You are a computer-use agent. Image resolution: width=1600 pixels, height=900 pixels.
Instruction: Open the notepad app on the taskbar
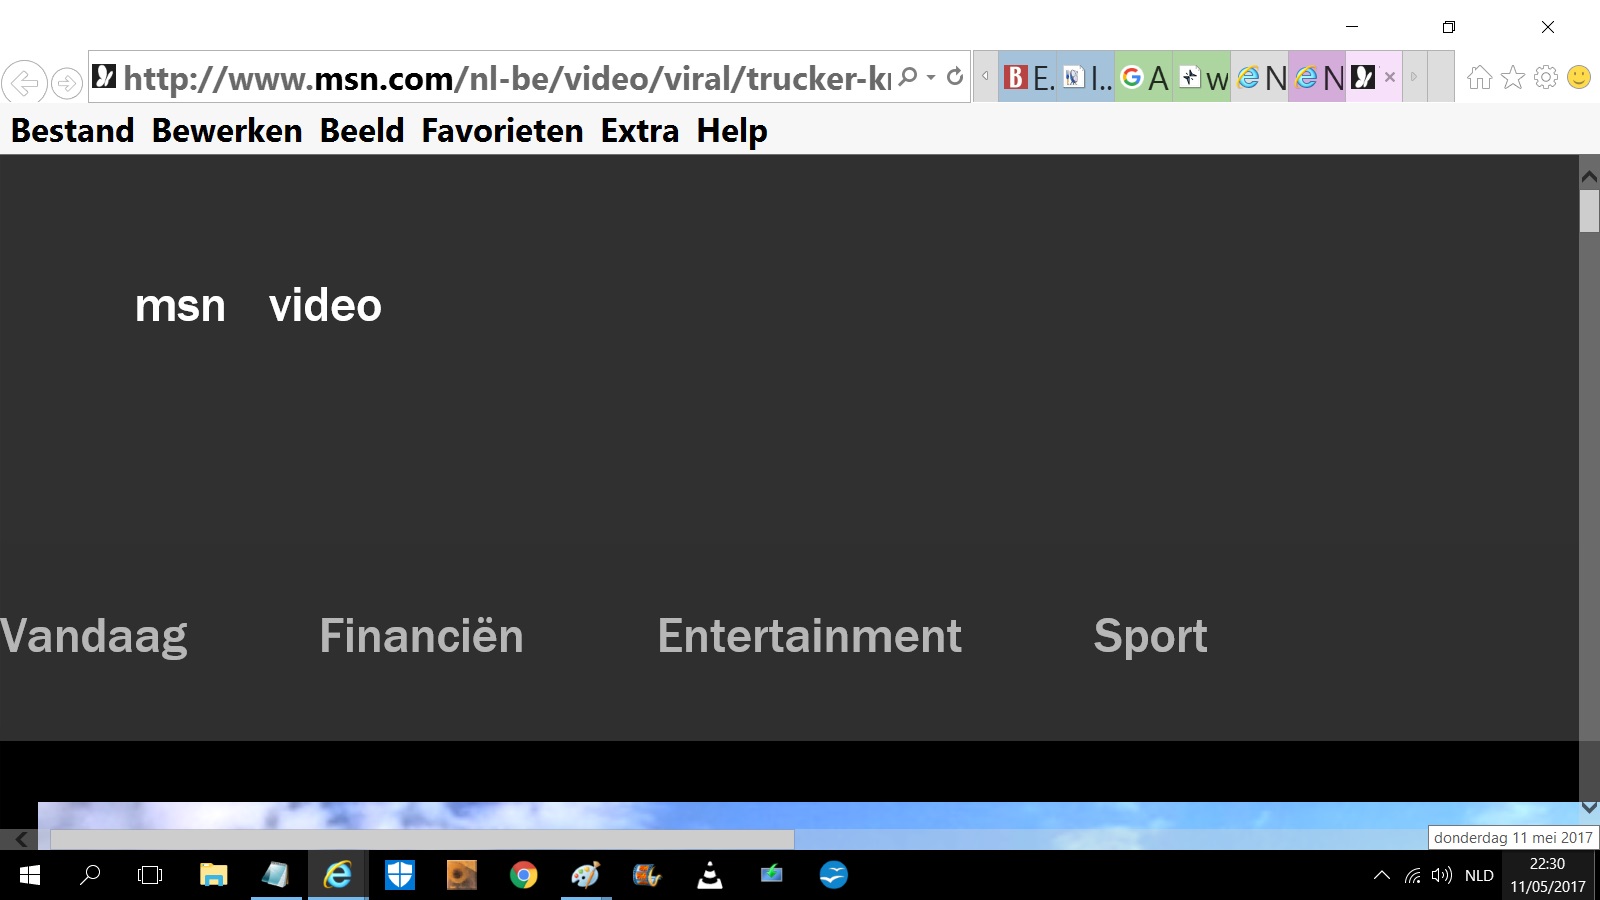point(275,876)
